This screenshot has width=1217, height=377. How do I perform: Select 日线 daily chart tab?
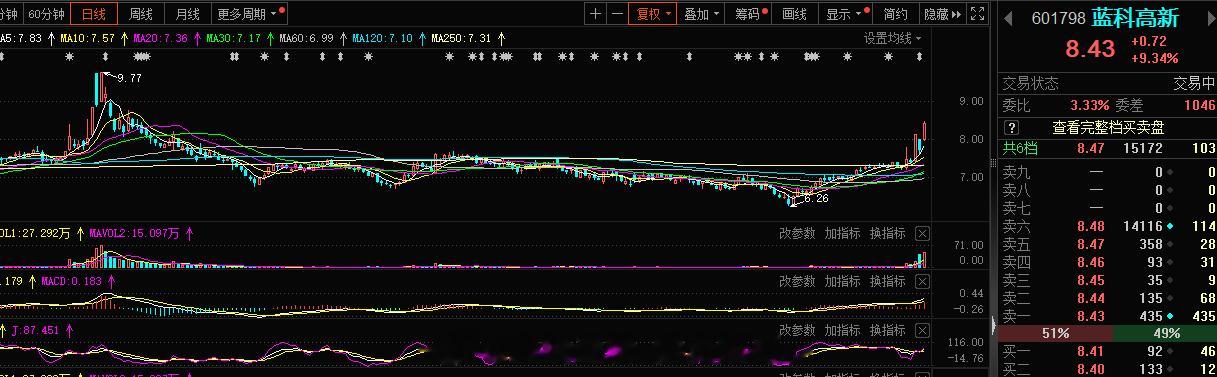(93, 14)
